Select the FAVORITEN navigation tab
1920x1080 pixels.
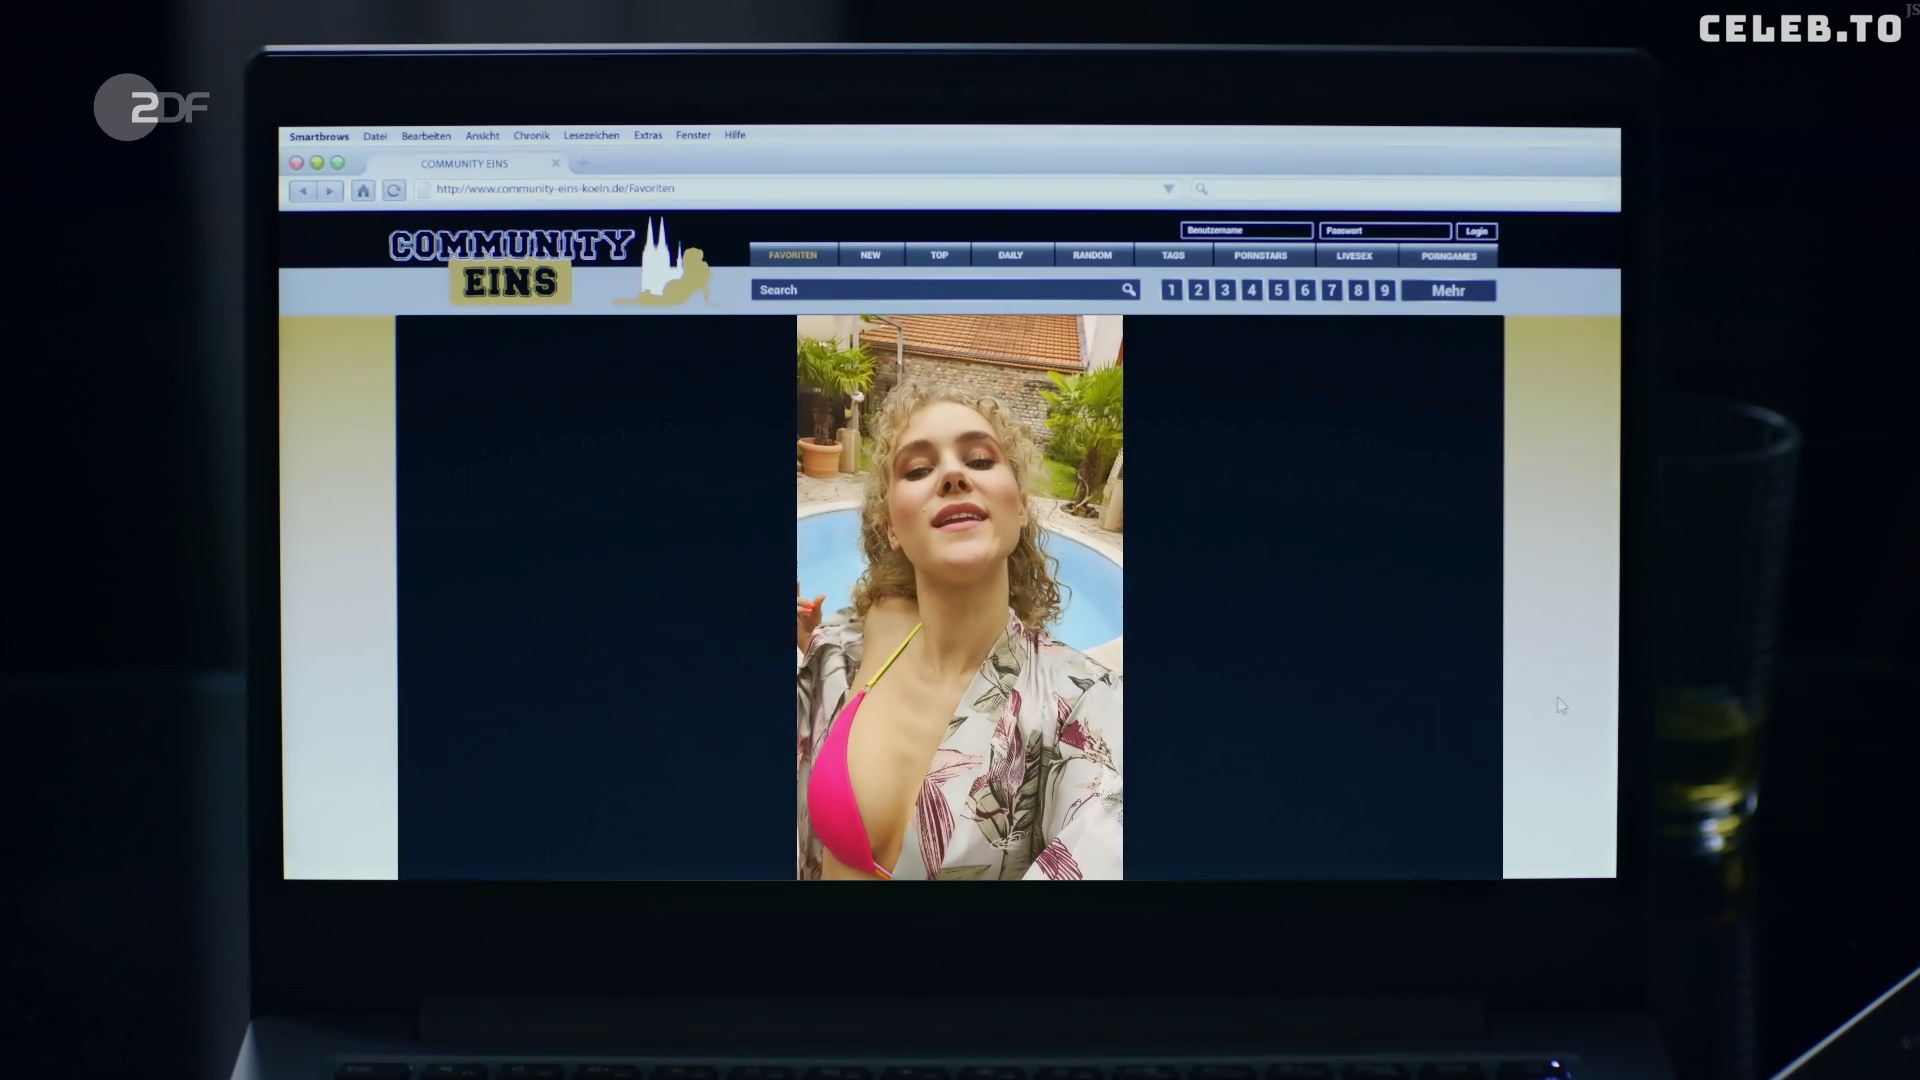point(793,255)
